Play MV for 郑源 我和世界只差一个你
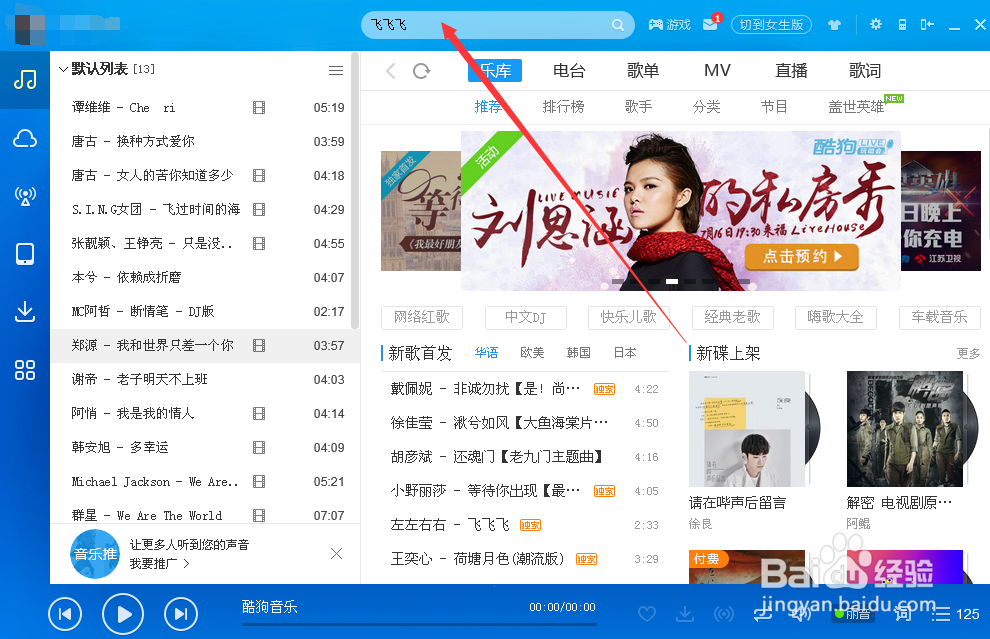990x639 pixels. coord(259,345)
